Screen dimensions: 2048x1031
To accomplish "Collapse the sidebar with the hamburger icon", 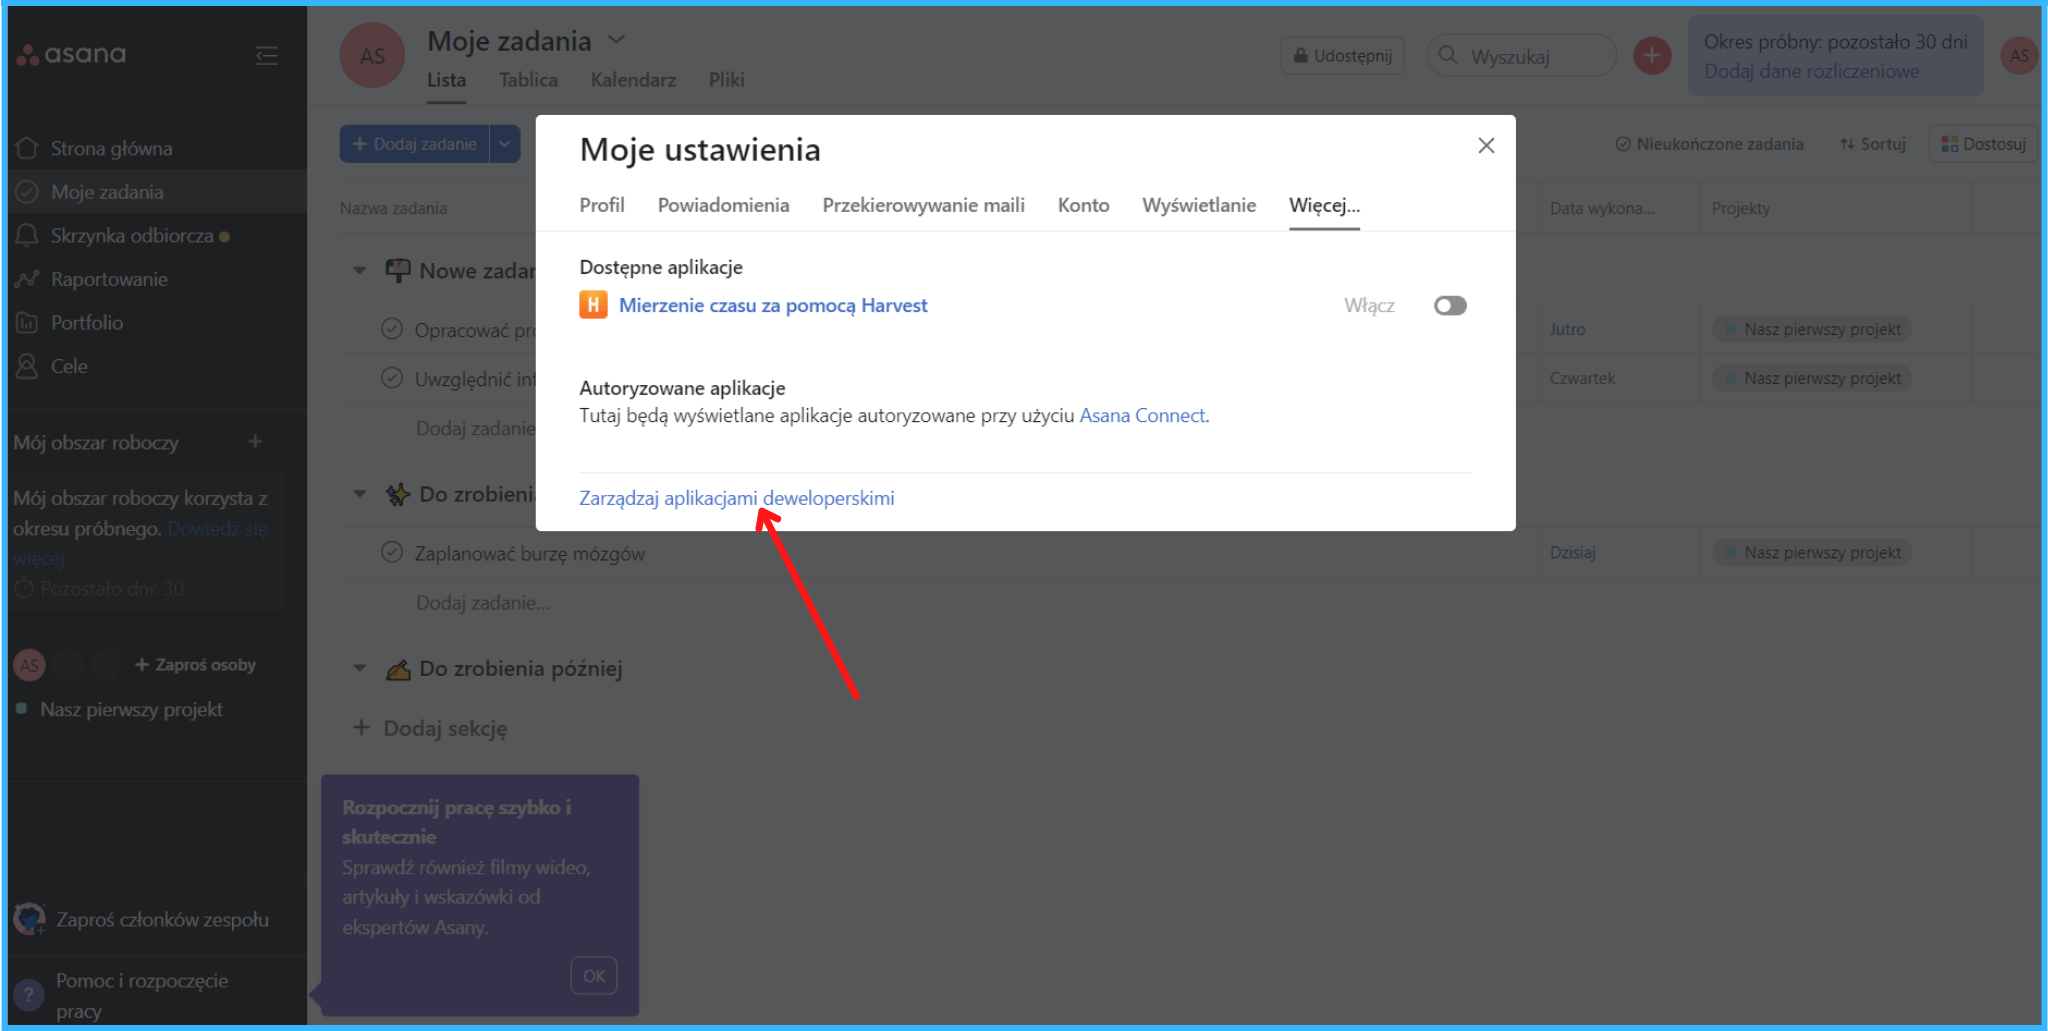I will (266, 55).
